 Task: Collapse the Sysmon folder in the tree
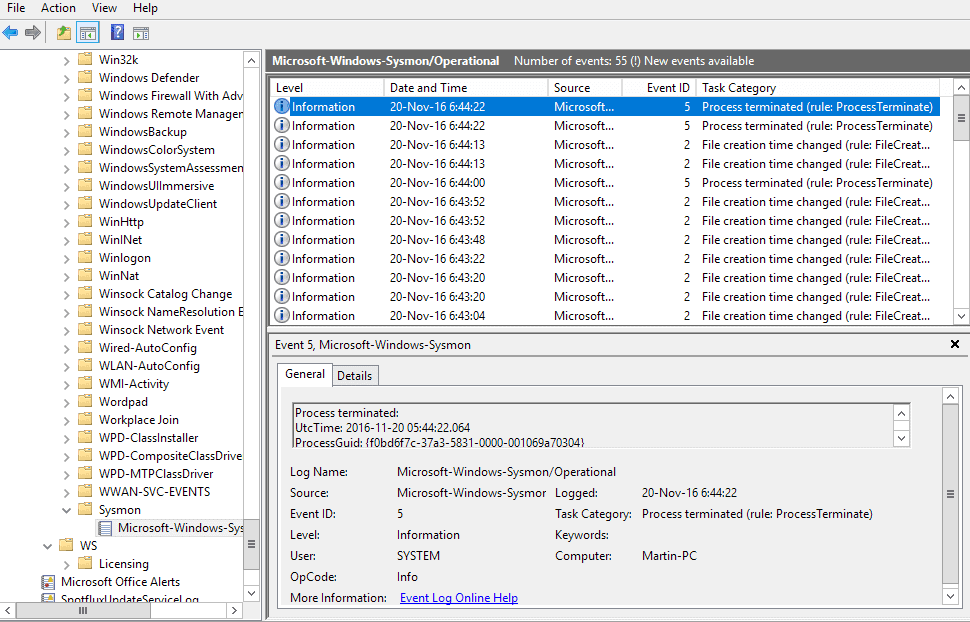pyautogui.click(x=67, y=510)
